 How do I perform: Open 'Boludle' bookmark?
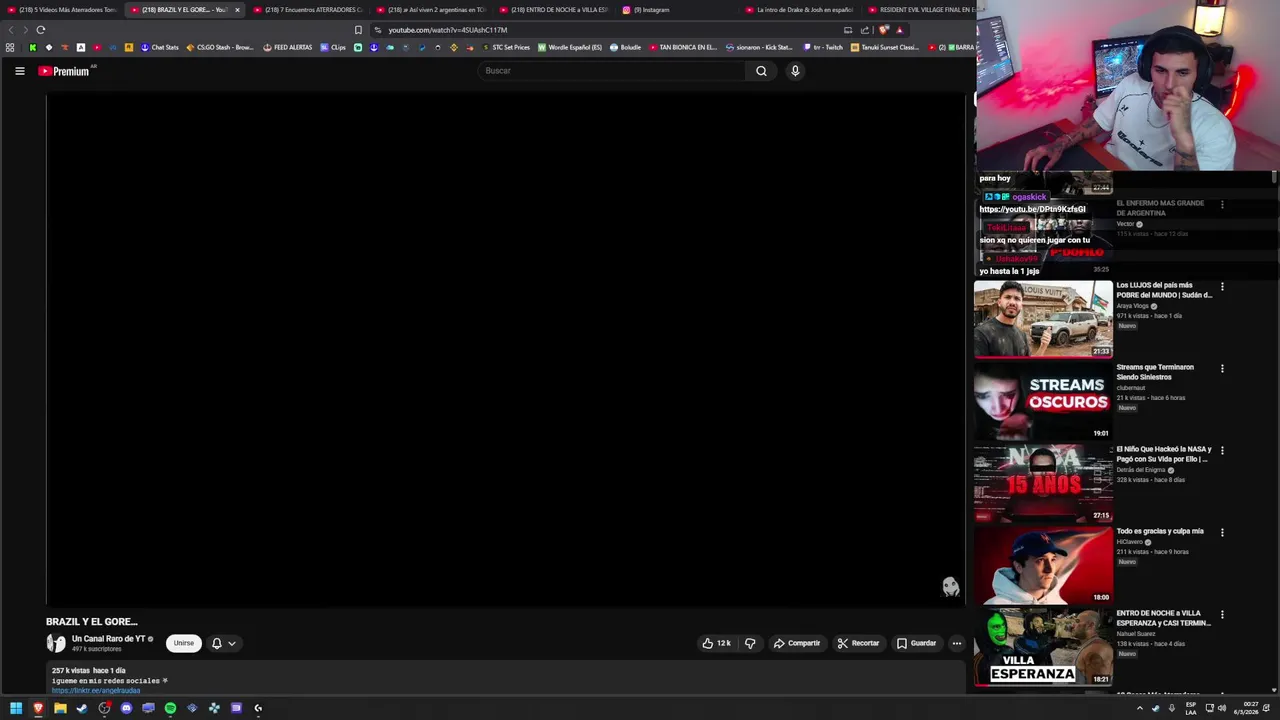tap(625, 47)
